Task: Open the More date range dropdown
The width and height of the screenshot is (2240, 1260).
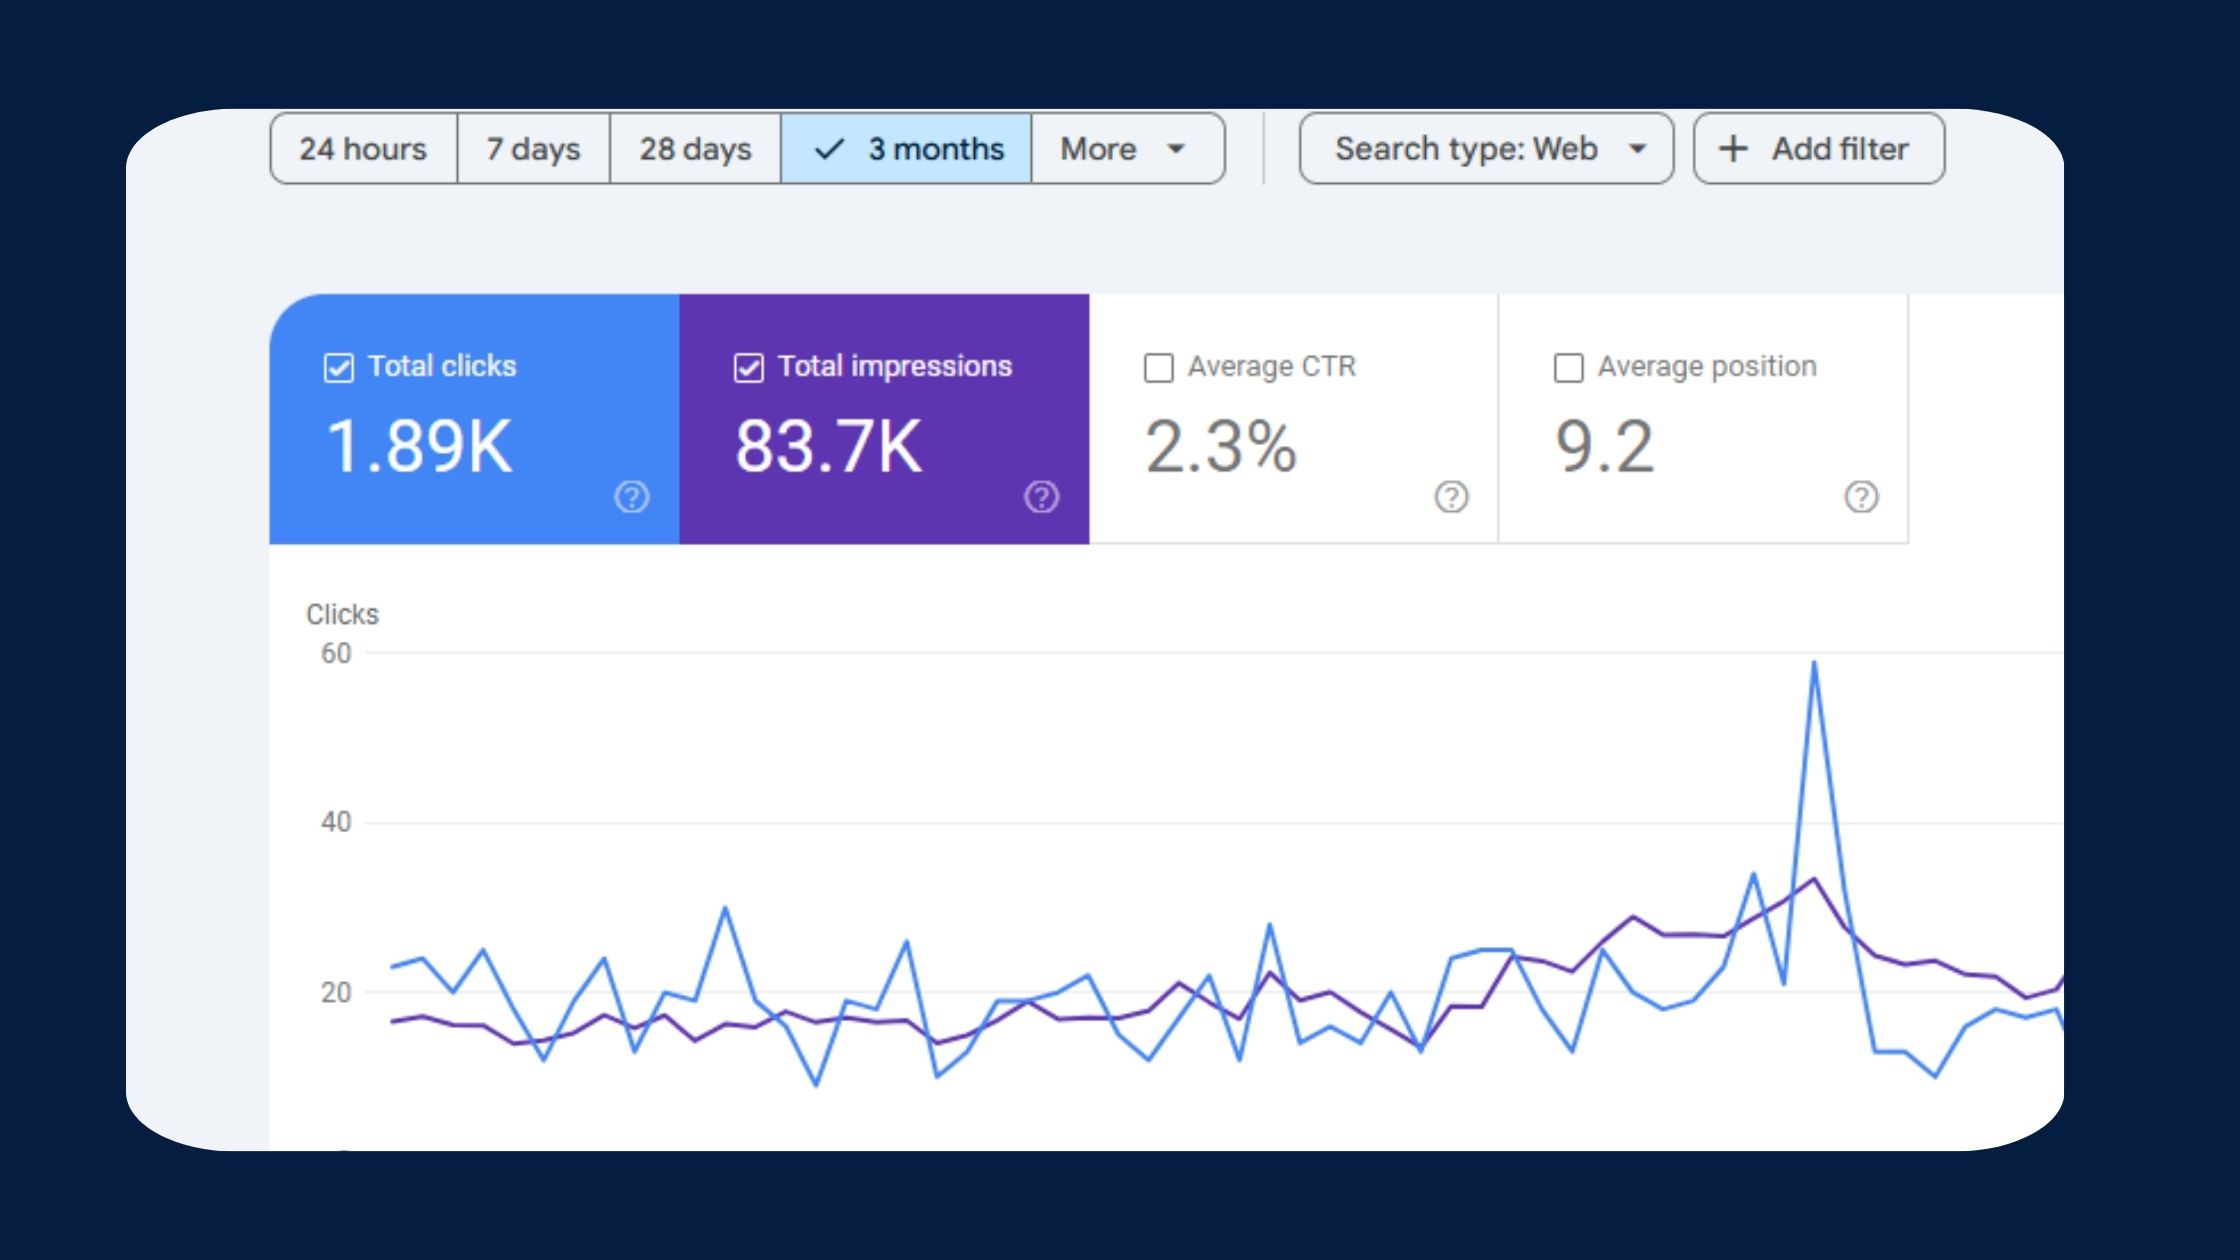Action: [1126, 149]
